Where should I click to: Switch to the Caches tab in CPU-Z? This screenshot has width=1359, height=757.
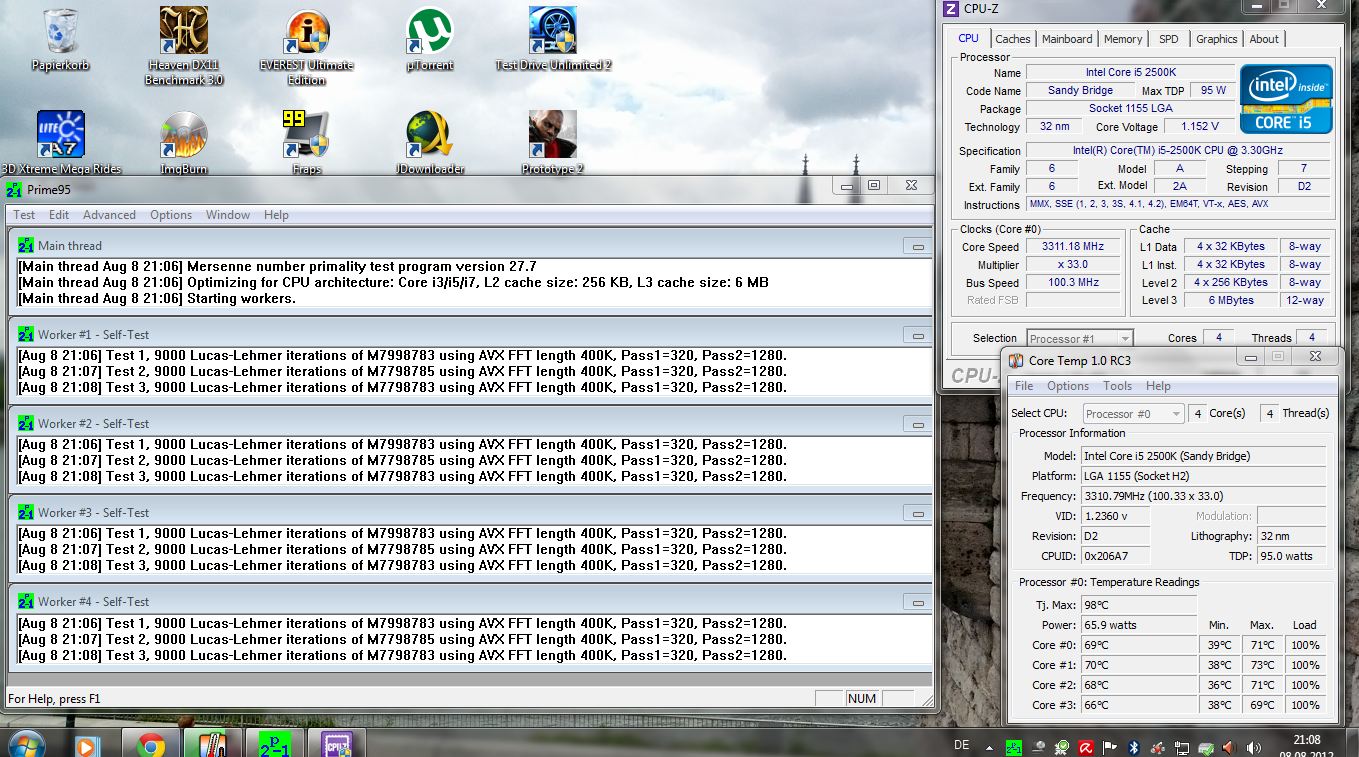coord(1012,39)
